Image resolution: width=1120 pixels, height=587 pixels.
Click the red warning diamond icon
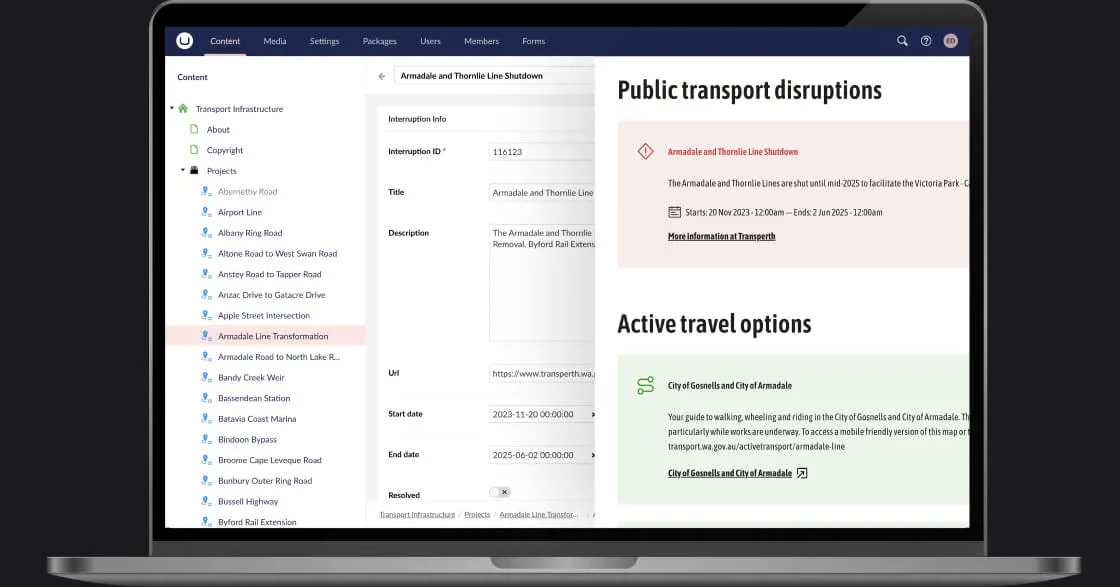click(645, 152)
